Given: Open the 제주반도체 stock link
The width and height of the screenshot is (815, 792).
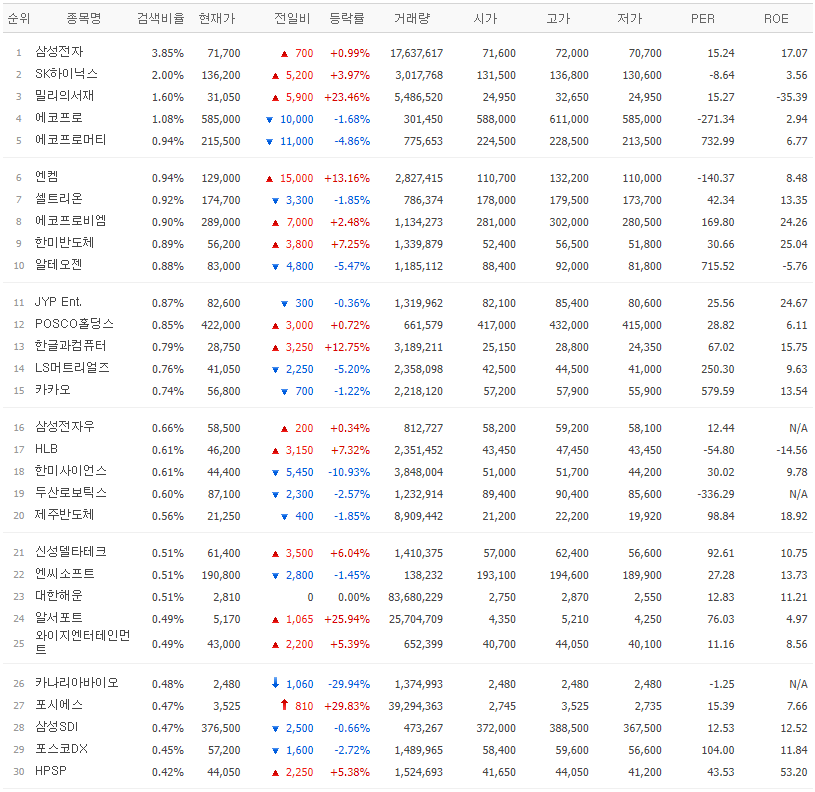Looking at the screenshot, I should 64,516.
